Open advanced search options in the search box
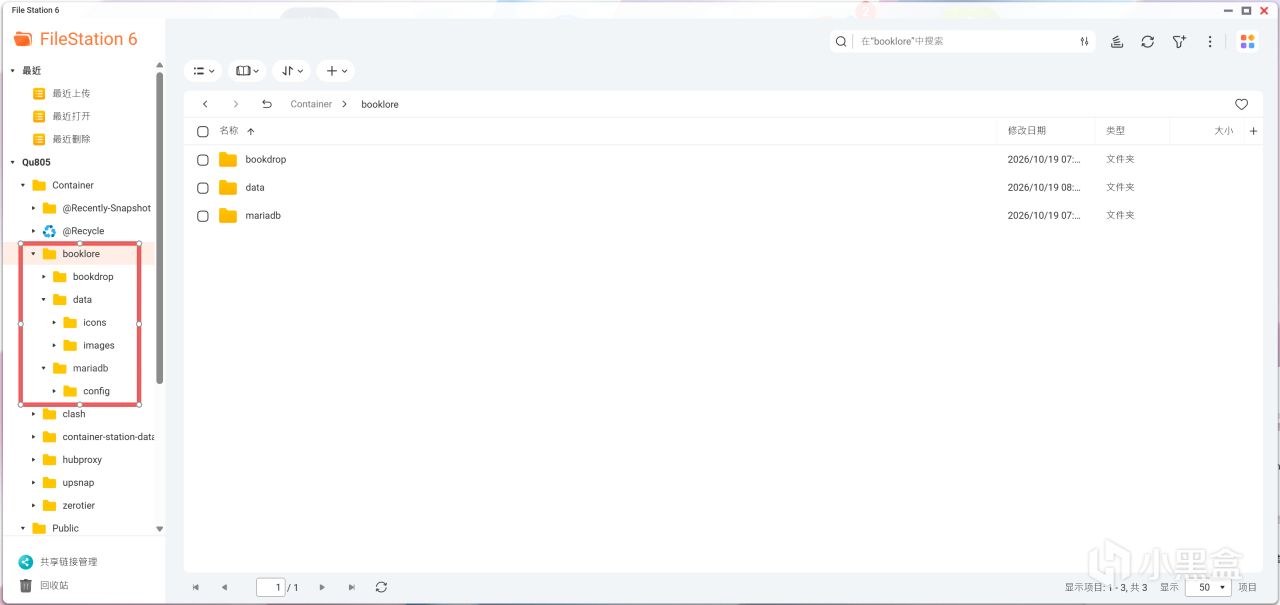1280x605 pixels. pyautogui.click(x=1084, y=41)
